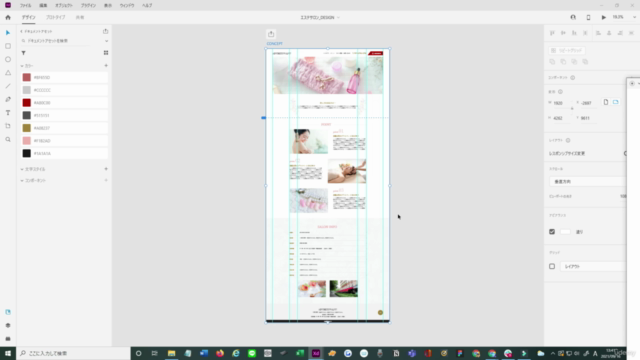
Task: Click the align top edges icon
Action: (552, 33)
